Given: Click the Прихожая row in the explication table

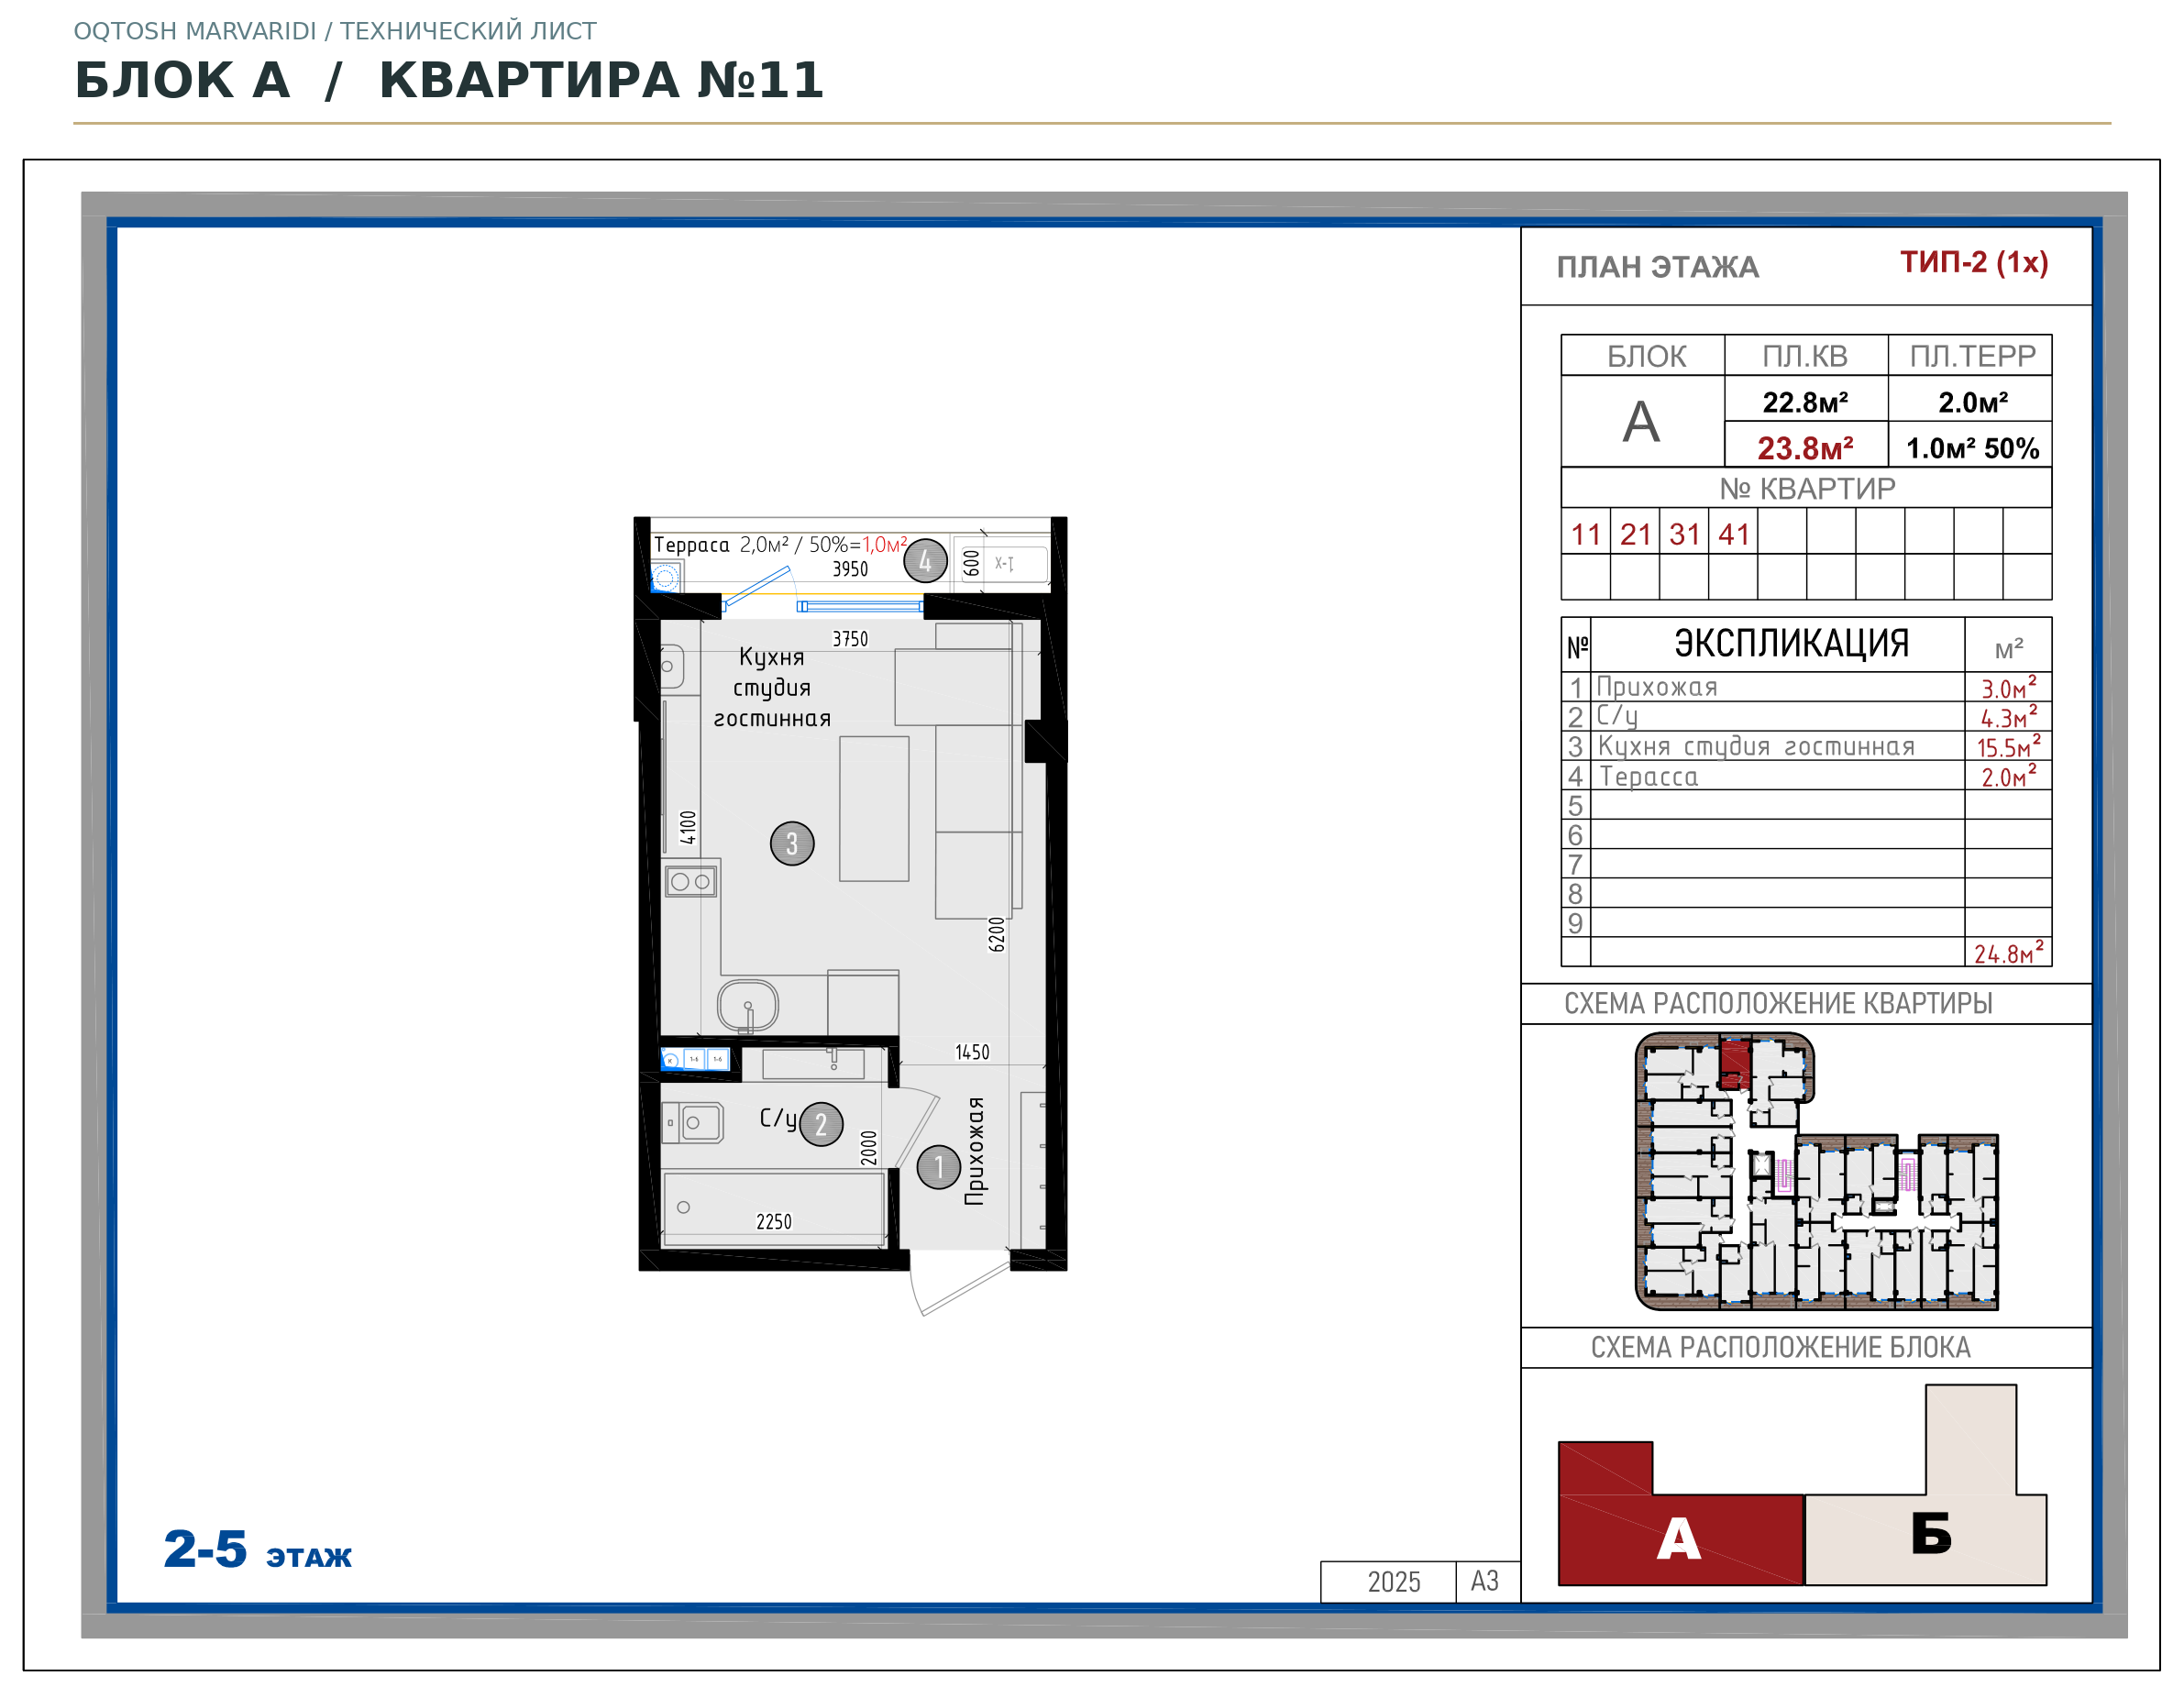Looking at the screenshot, I should coord(1806,687).
